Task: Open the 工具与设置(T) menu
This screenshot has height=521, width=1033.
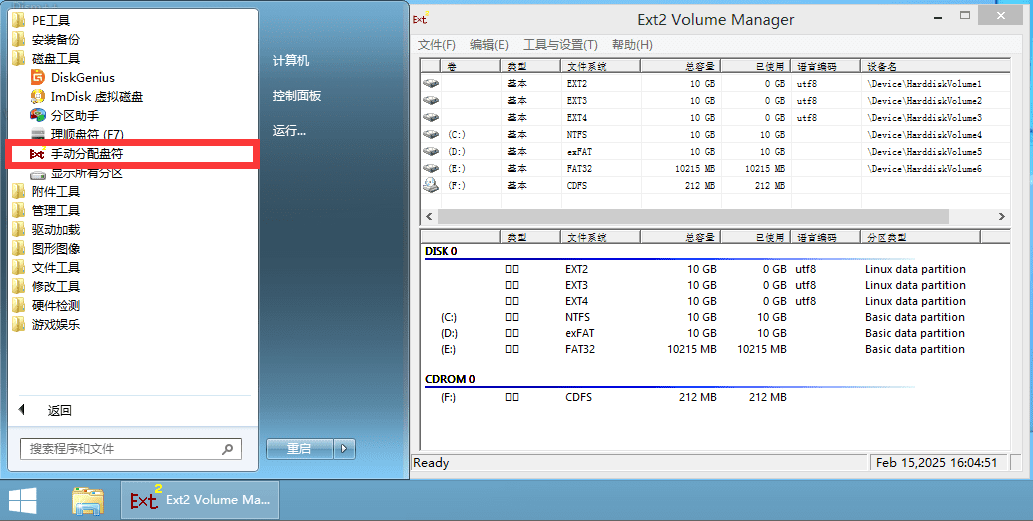Action: click(560, 45)
